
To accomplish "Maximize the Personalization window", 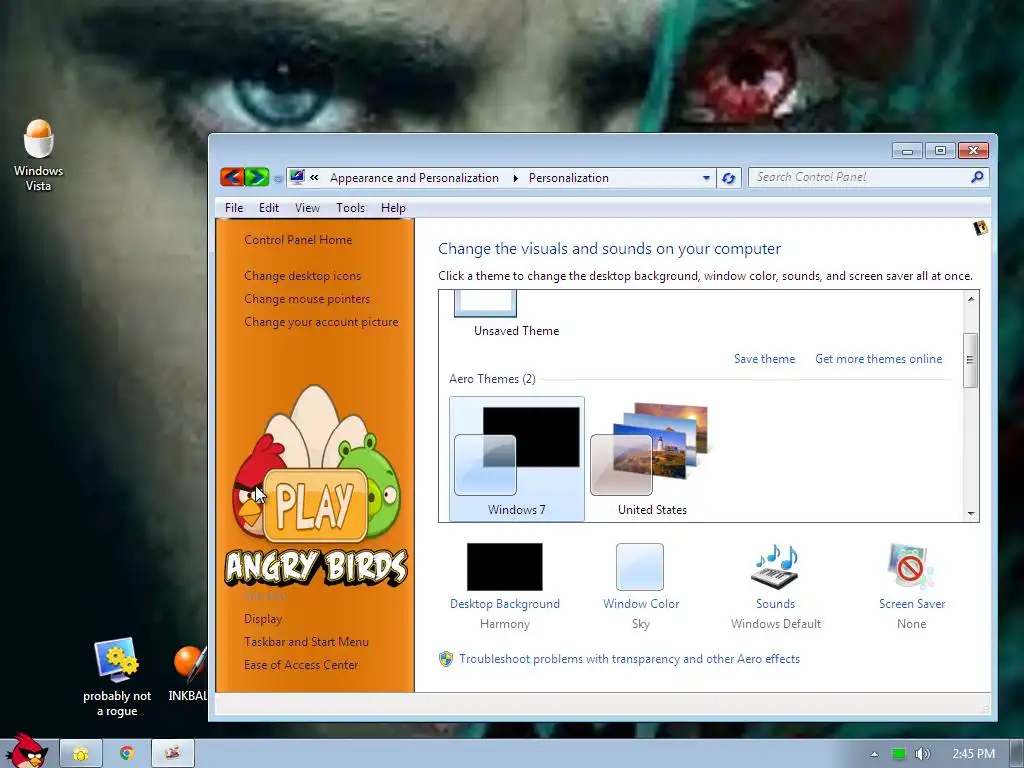I will 940,151.
